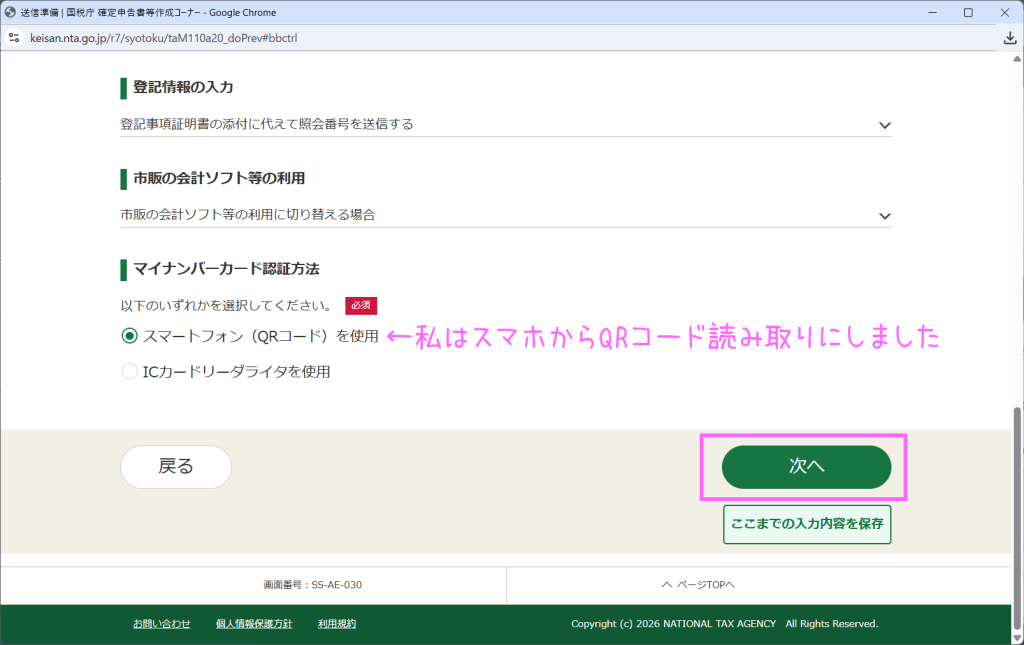
Task: Save progress with ここまでの入力内容を保存 button
Action: pyautogui.click(x=806, y=524)
